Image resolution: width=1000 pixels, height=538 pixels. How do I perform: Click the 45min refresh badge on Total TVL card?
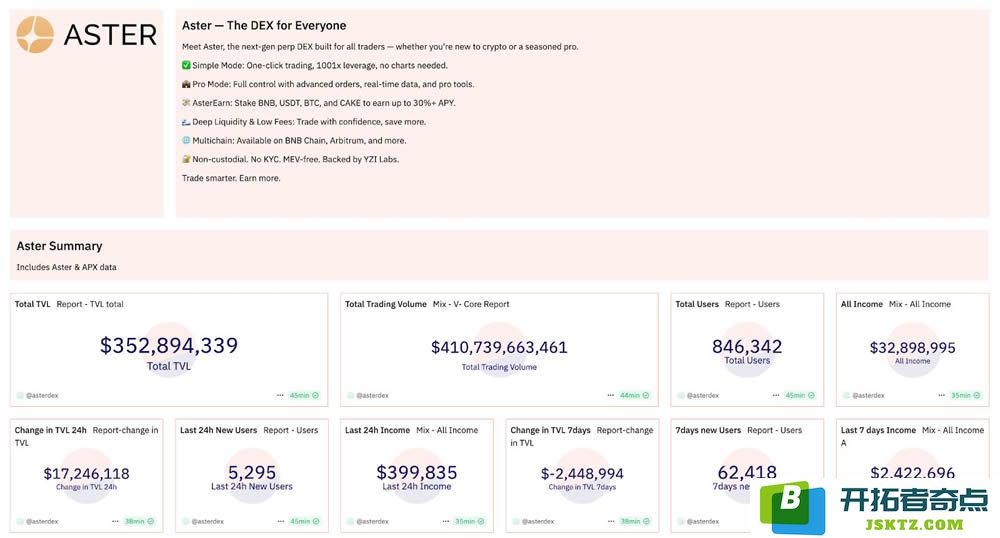(x=304, y=395)
